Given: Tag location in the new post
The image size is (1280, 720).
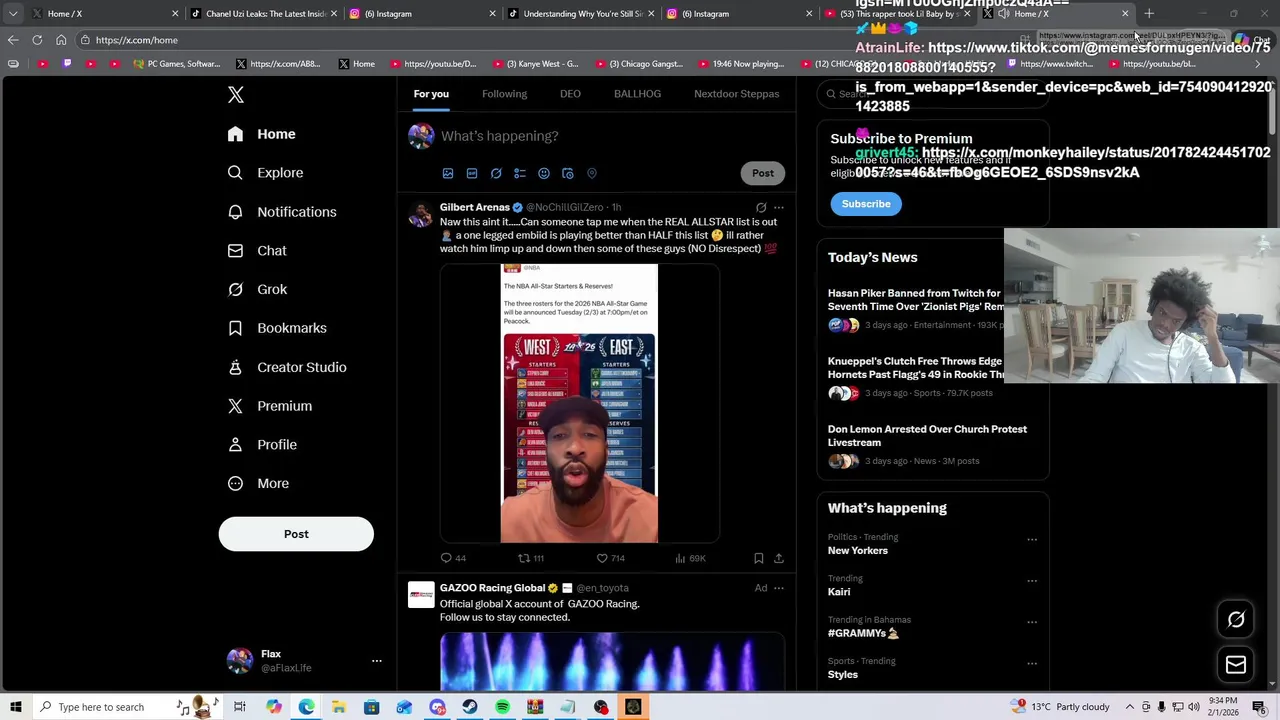Looking at the screenshot, I should (592, 174).
